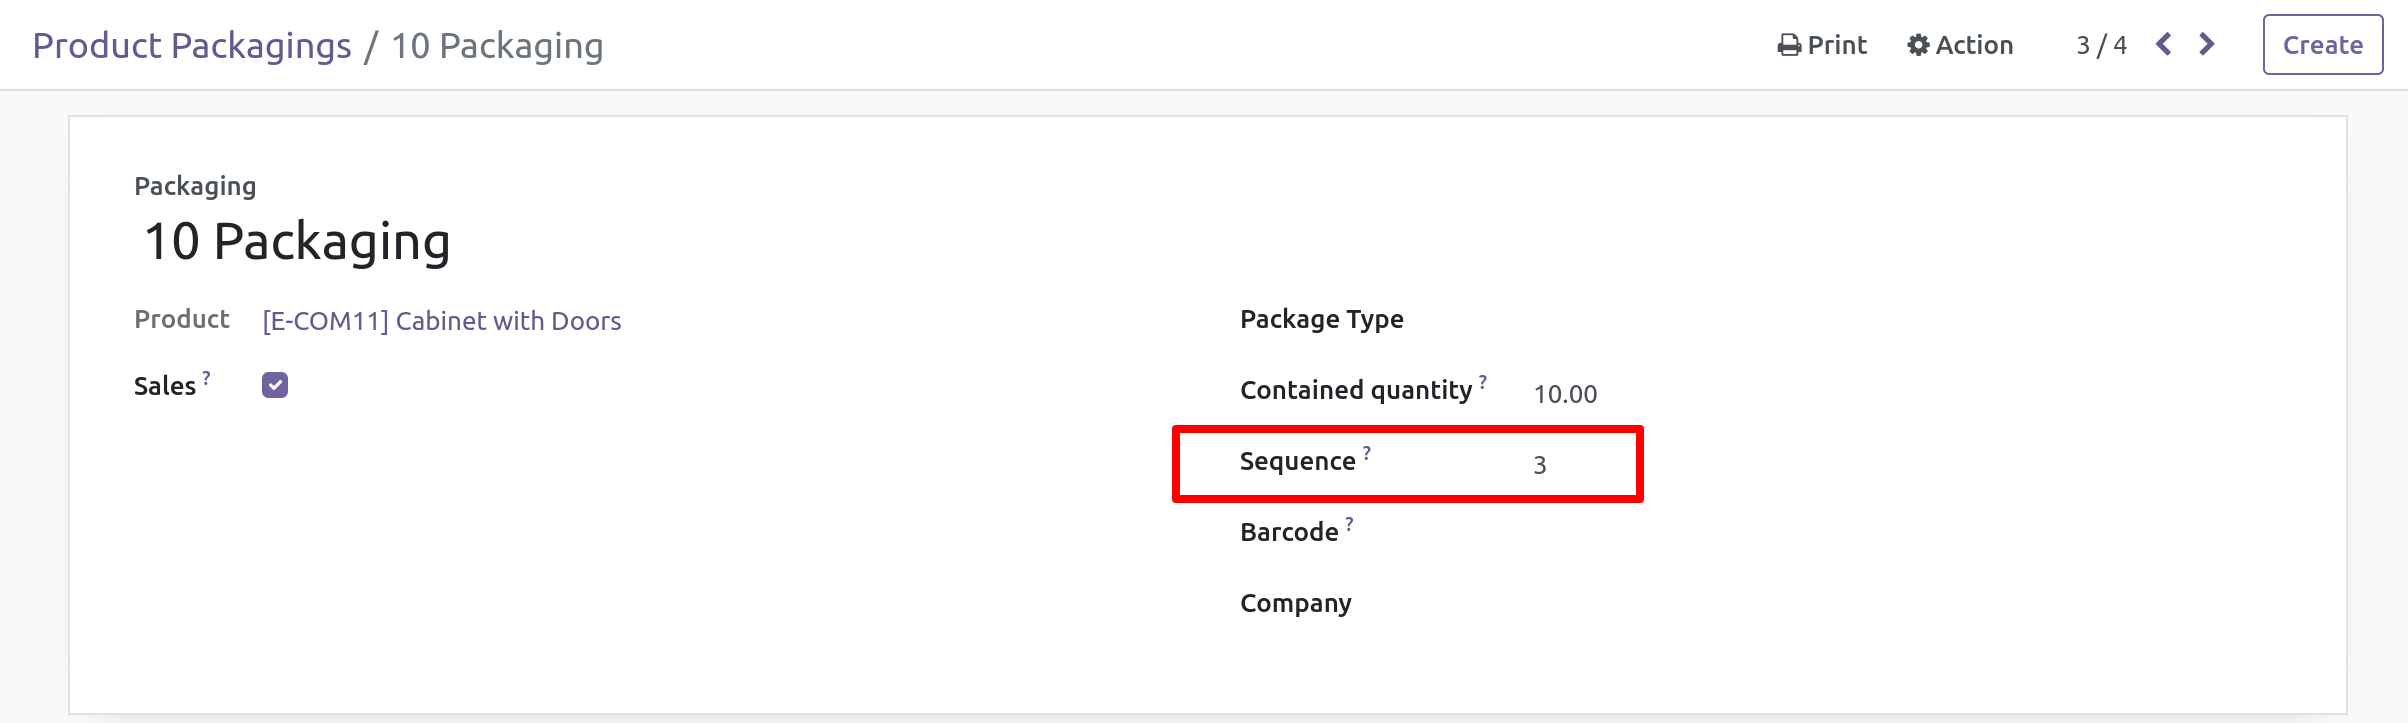Show Sales field help tooltip icon
The width and height of the screenshot is (2408, 723).
point(207,378)
